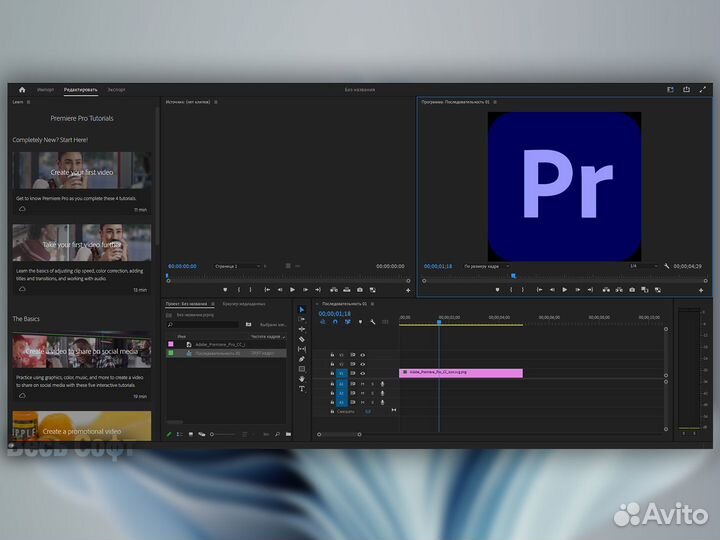
Task: Switch to the Импорт tab
Action: tap(45, 90)
